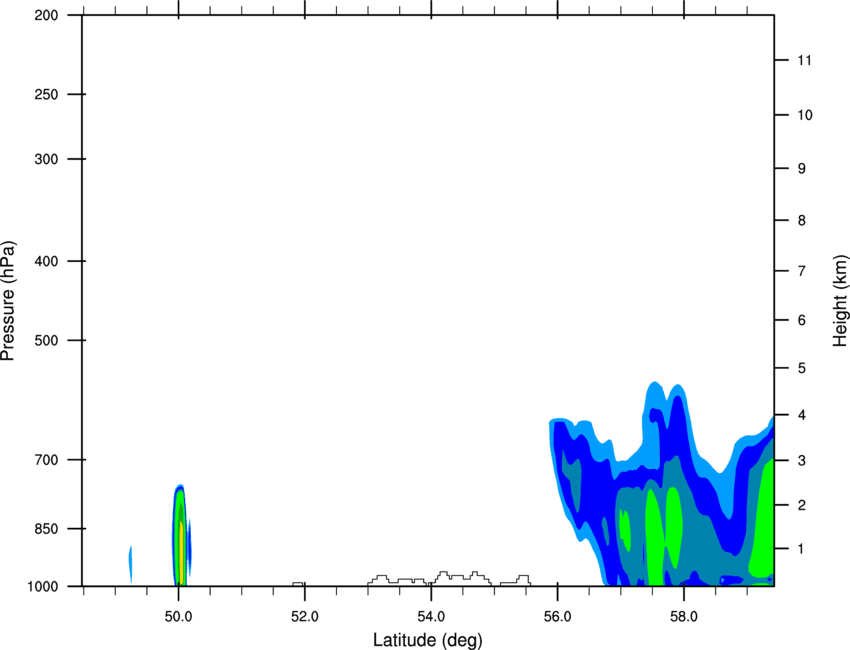
Task: Click the Height (km) axis title
Action: [x=840, y=300]
